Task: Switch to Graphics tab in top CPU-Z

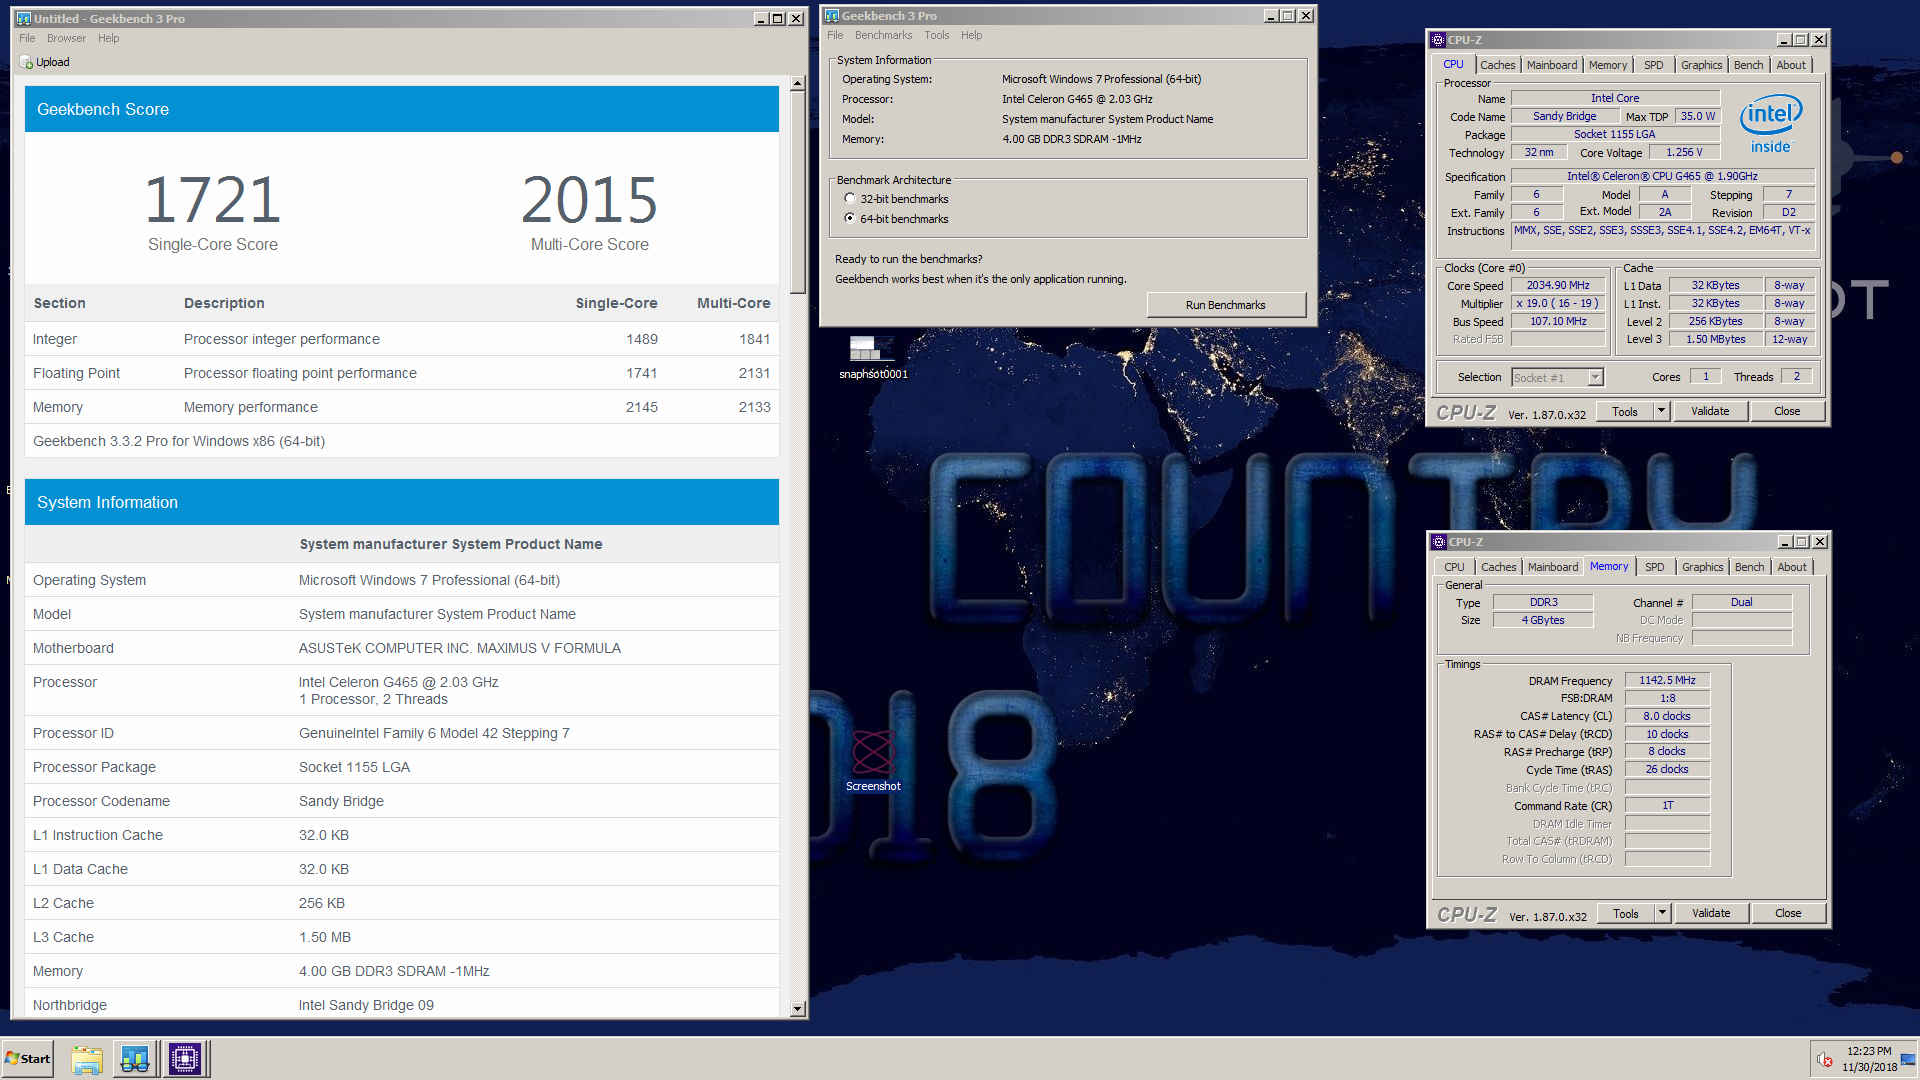Action: (x=1701, y=65)
